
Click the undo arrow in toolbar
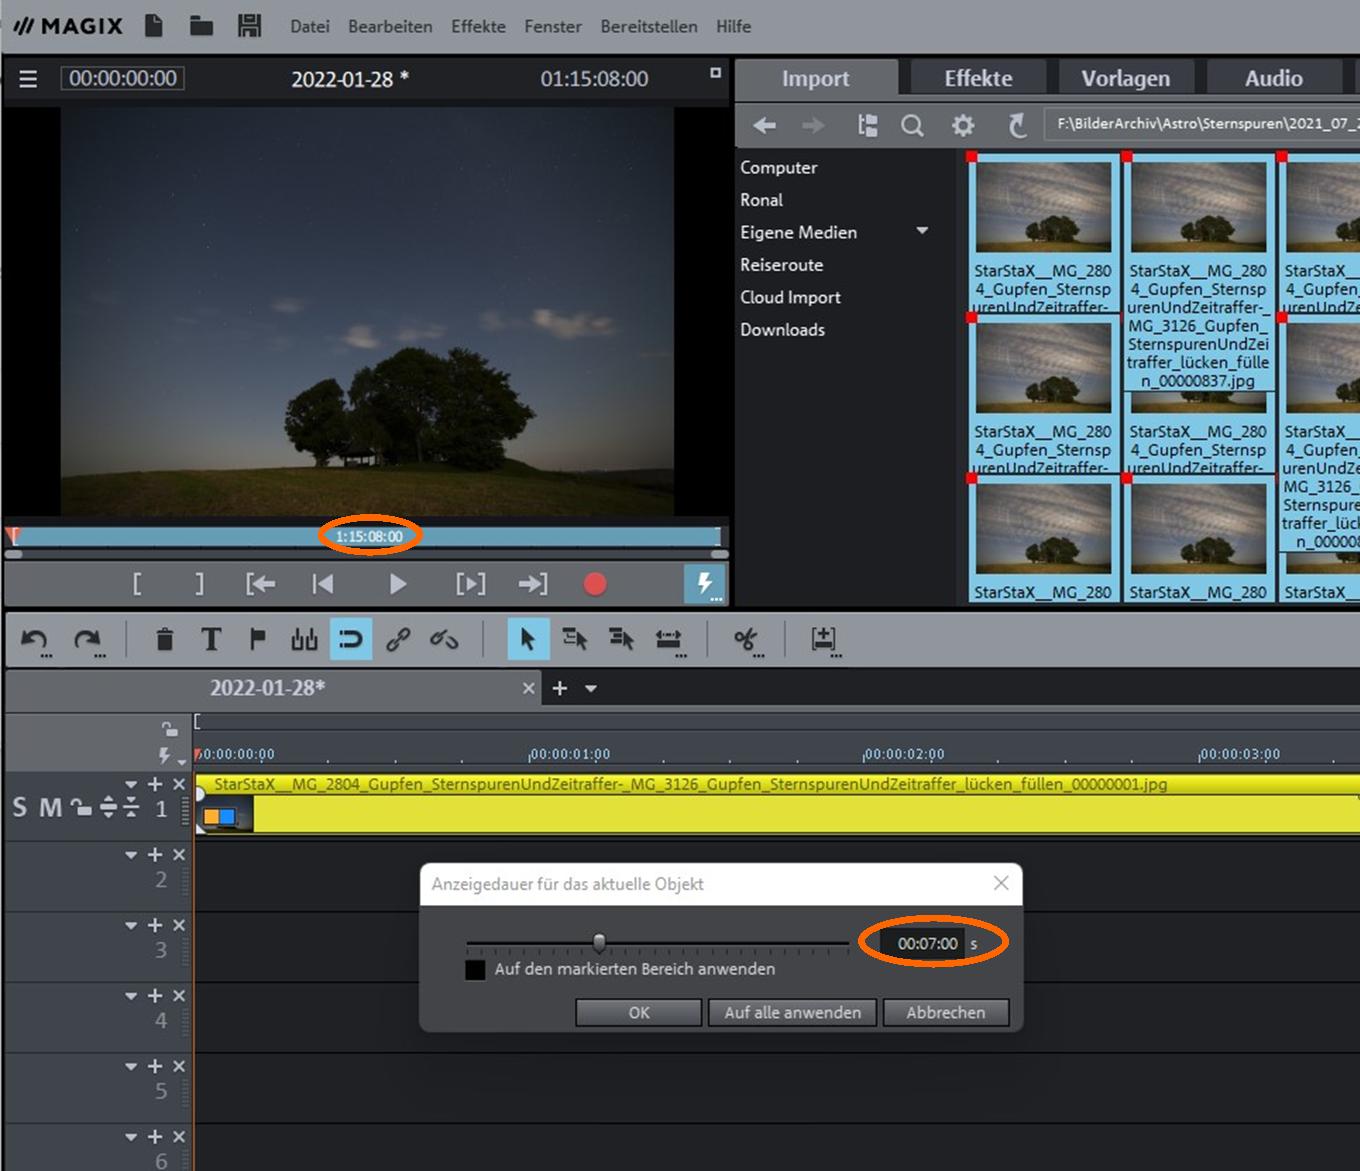tap(34, 639)
